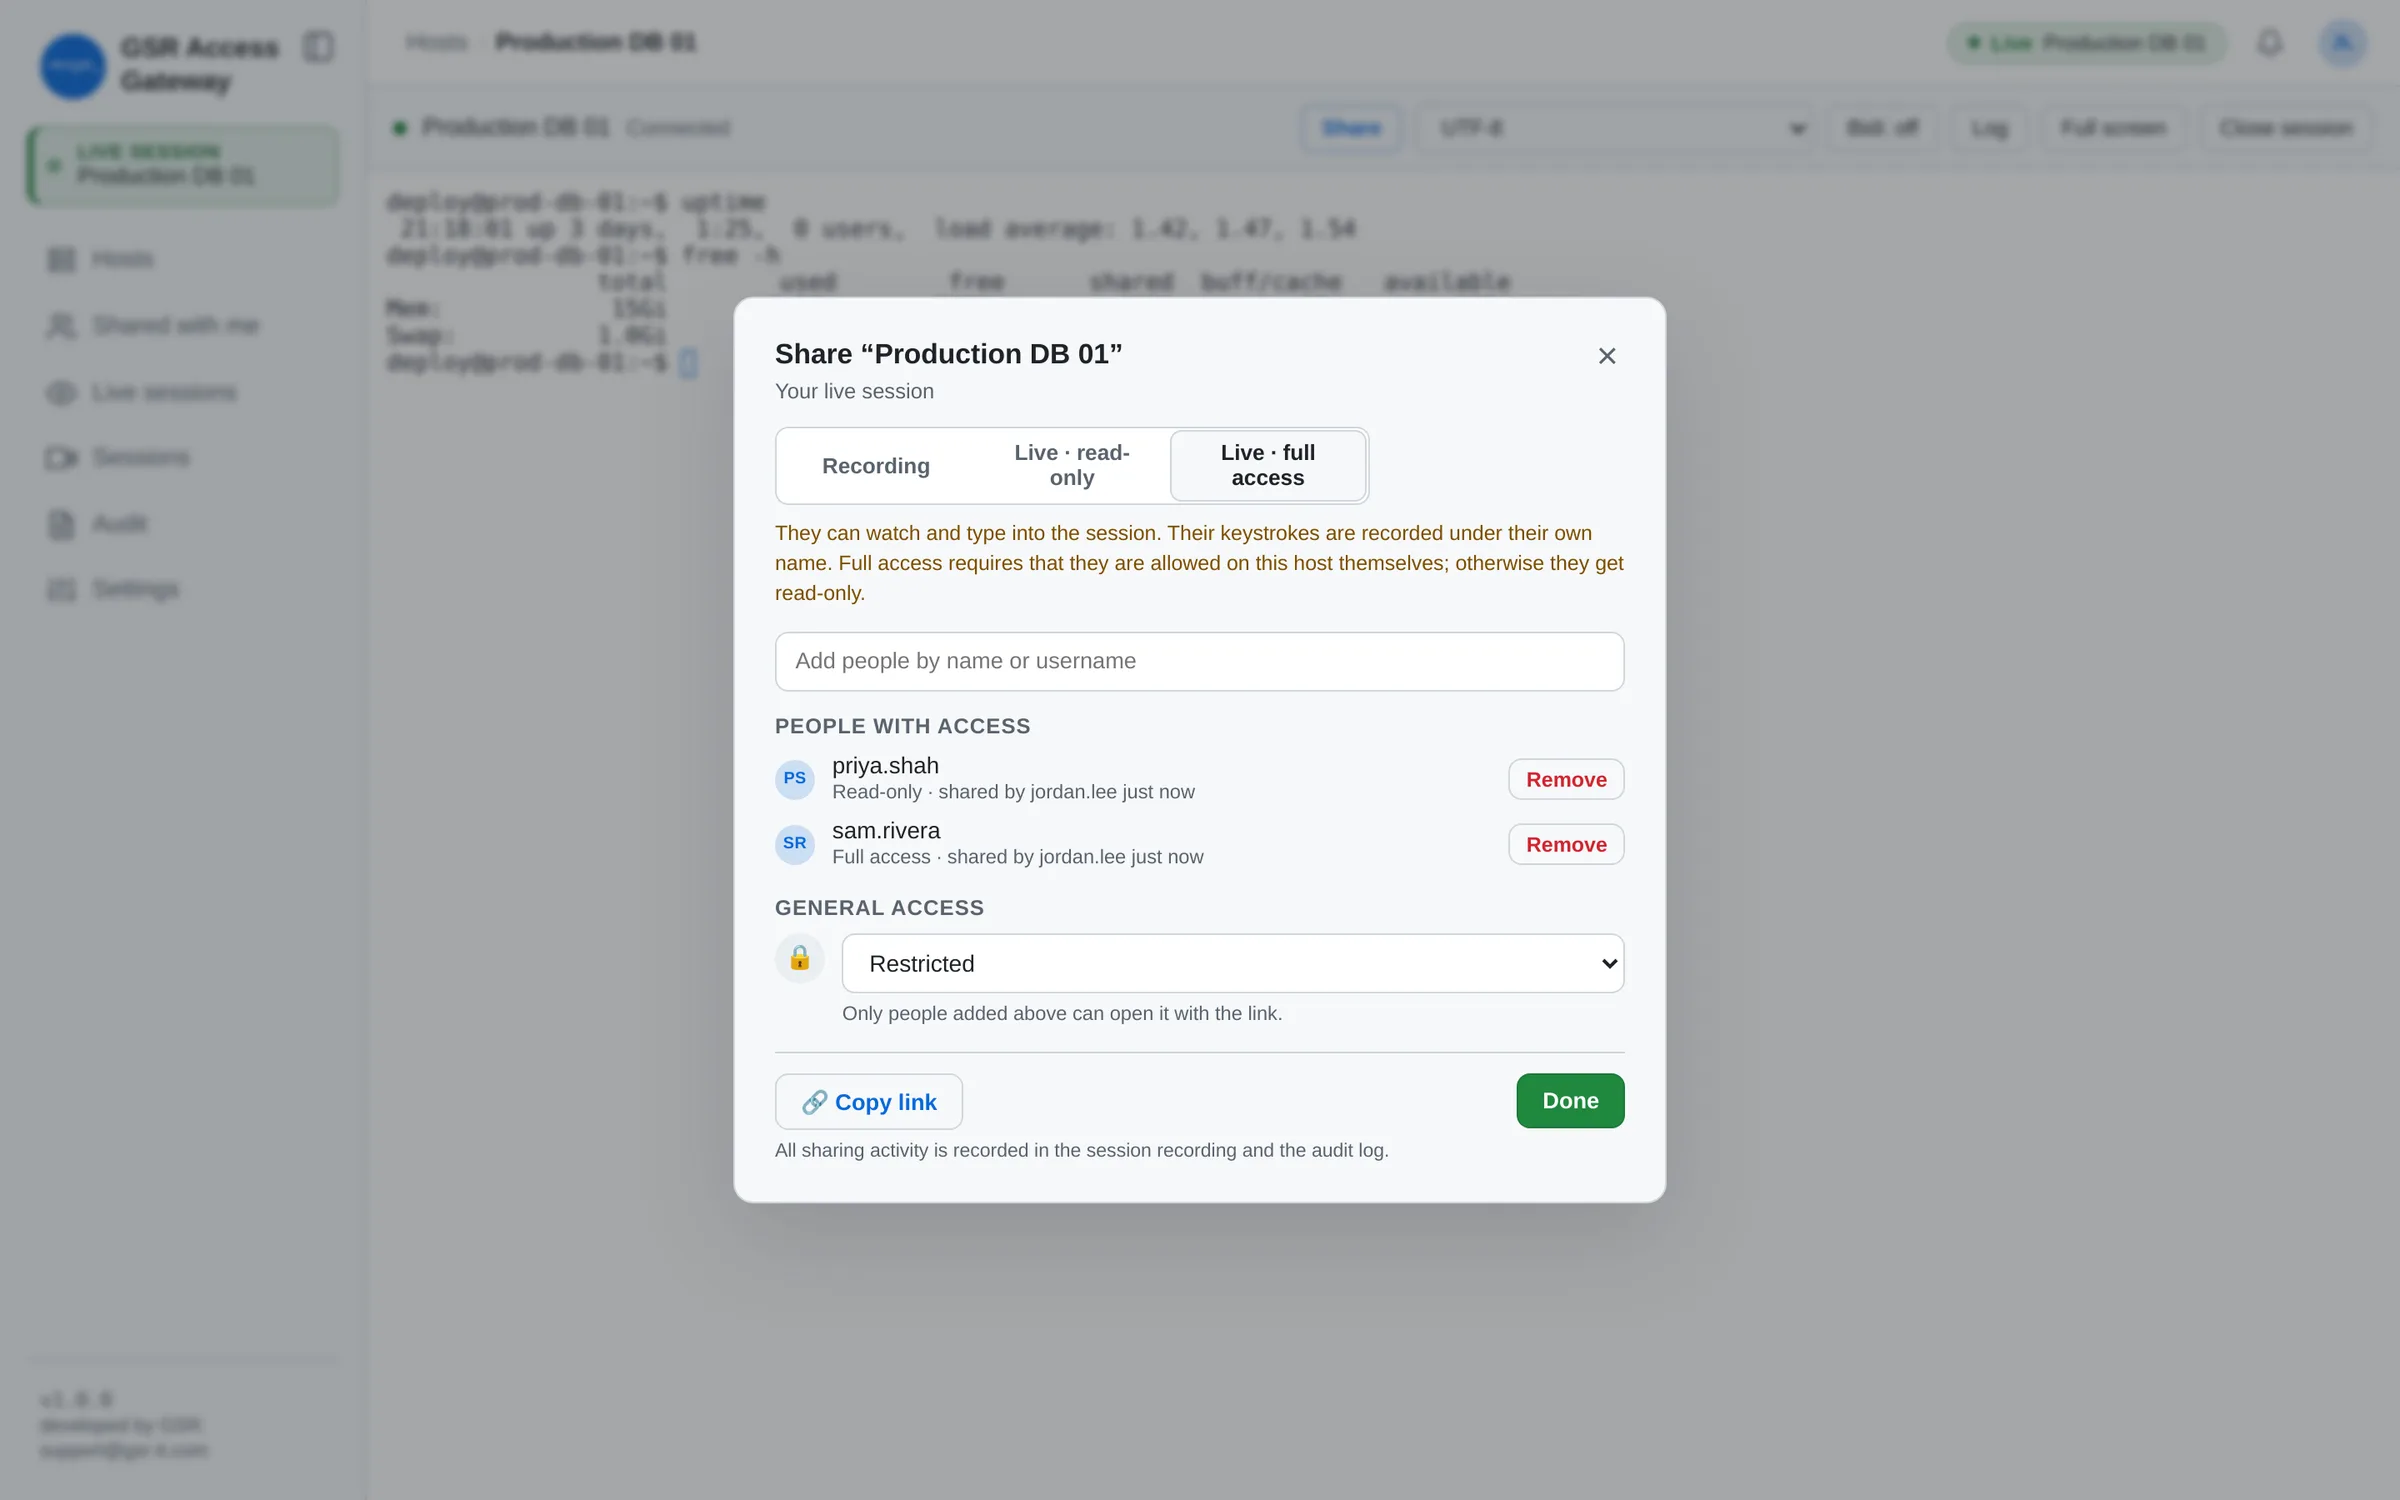Viewport: 2400px width, 1500px height.
Task: Open Sessions in the sidebar
Action: tap(182, 458)
